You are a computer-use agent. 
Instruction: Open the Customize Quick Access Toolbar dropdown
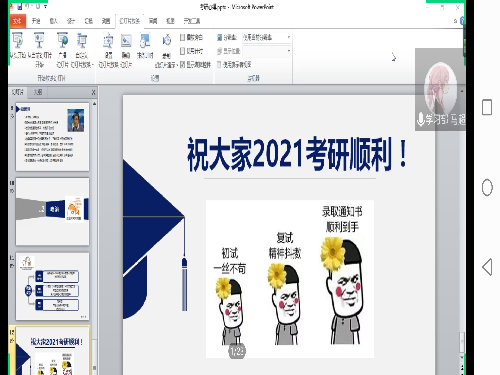(x=46, y=6)
